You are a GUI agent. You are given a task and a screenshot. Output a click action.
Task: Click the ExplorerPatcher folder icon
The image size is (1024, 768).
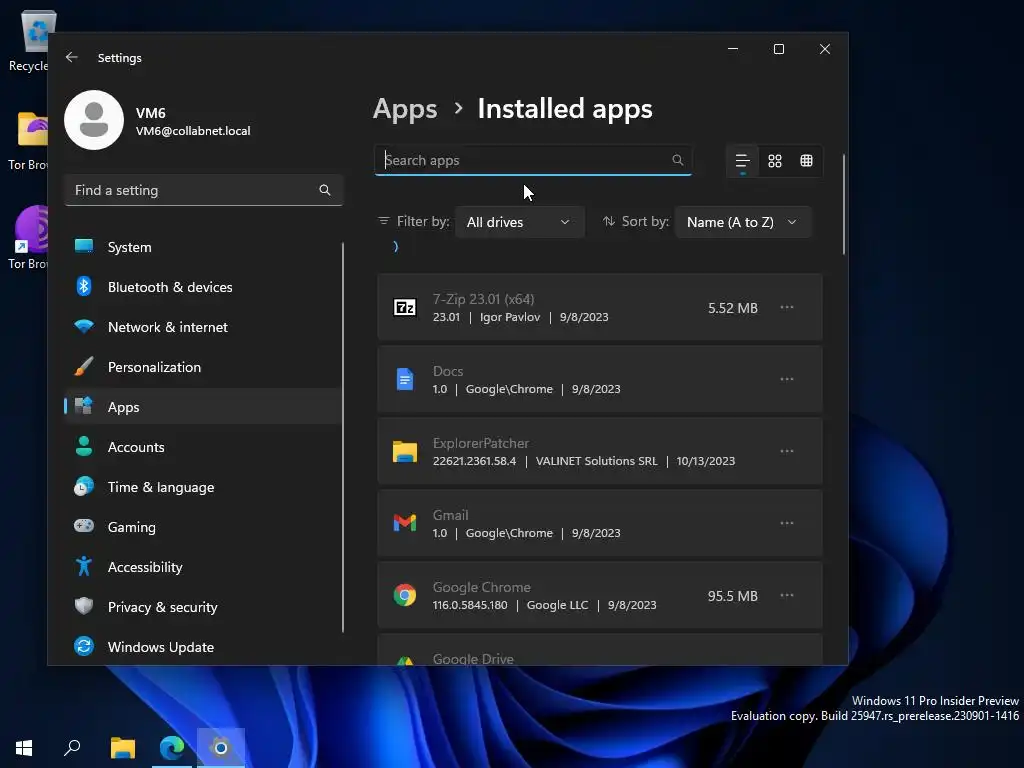[405, 451]
